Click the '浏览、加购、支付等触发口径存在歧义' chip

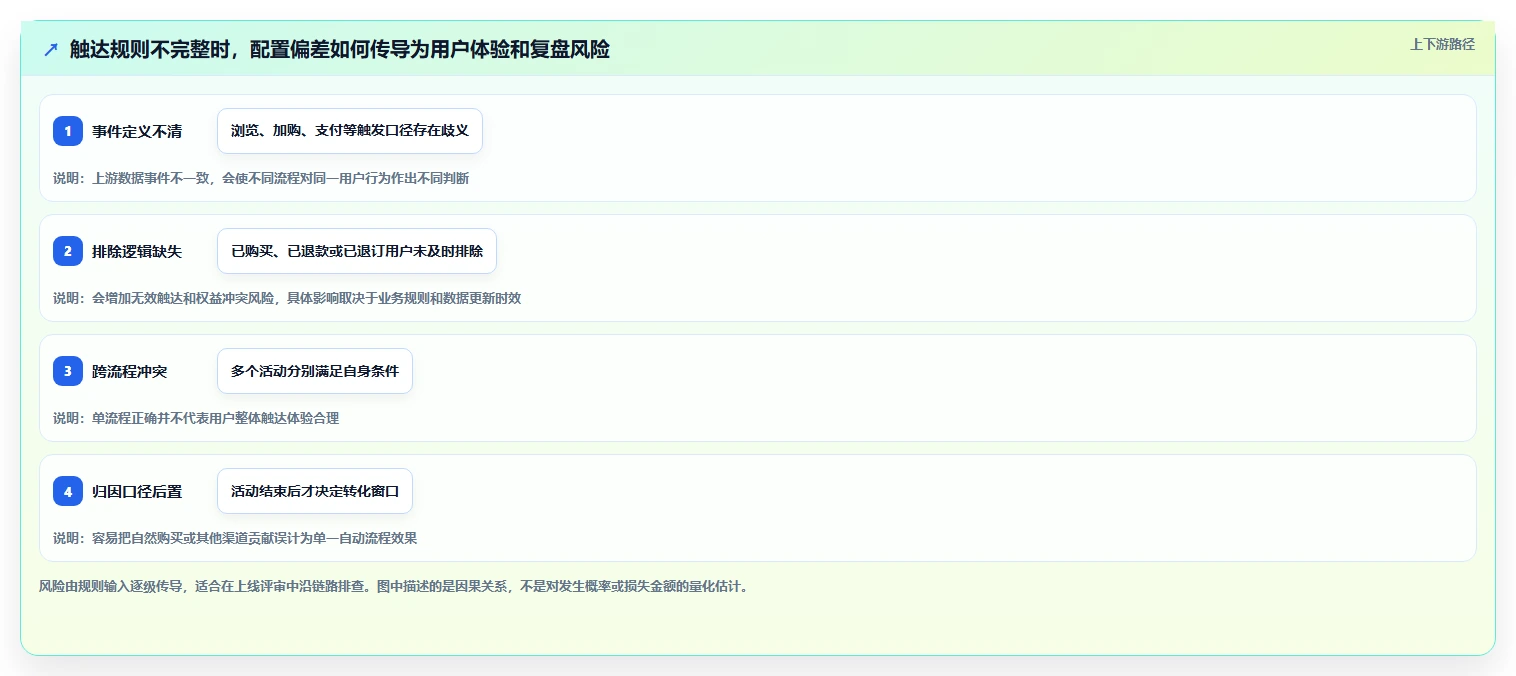(x=350, y=131)
